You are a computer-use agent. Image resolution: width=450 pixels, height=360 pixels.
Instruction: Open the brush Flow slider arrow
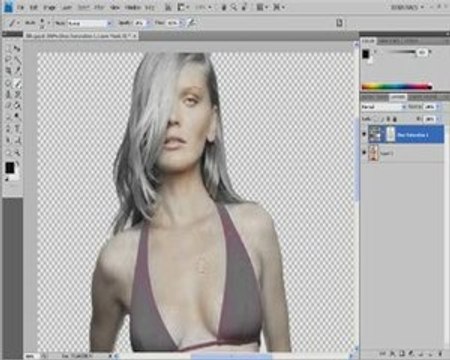[181, 23]
